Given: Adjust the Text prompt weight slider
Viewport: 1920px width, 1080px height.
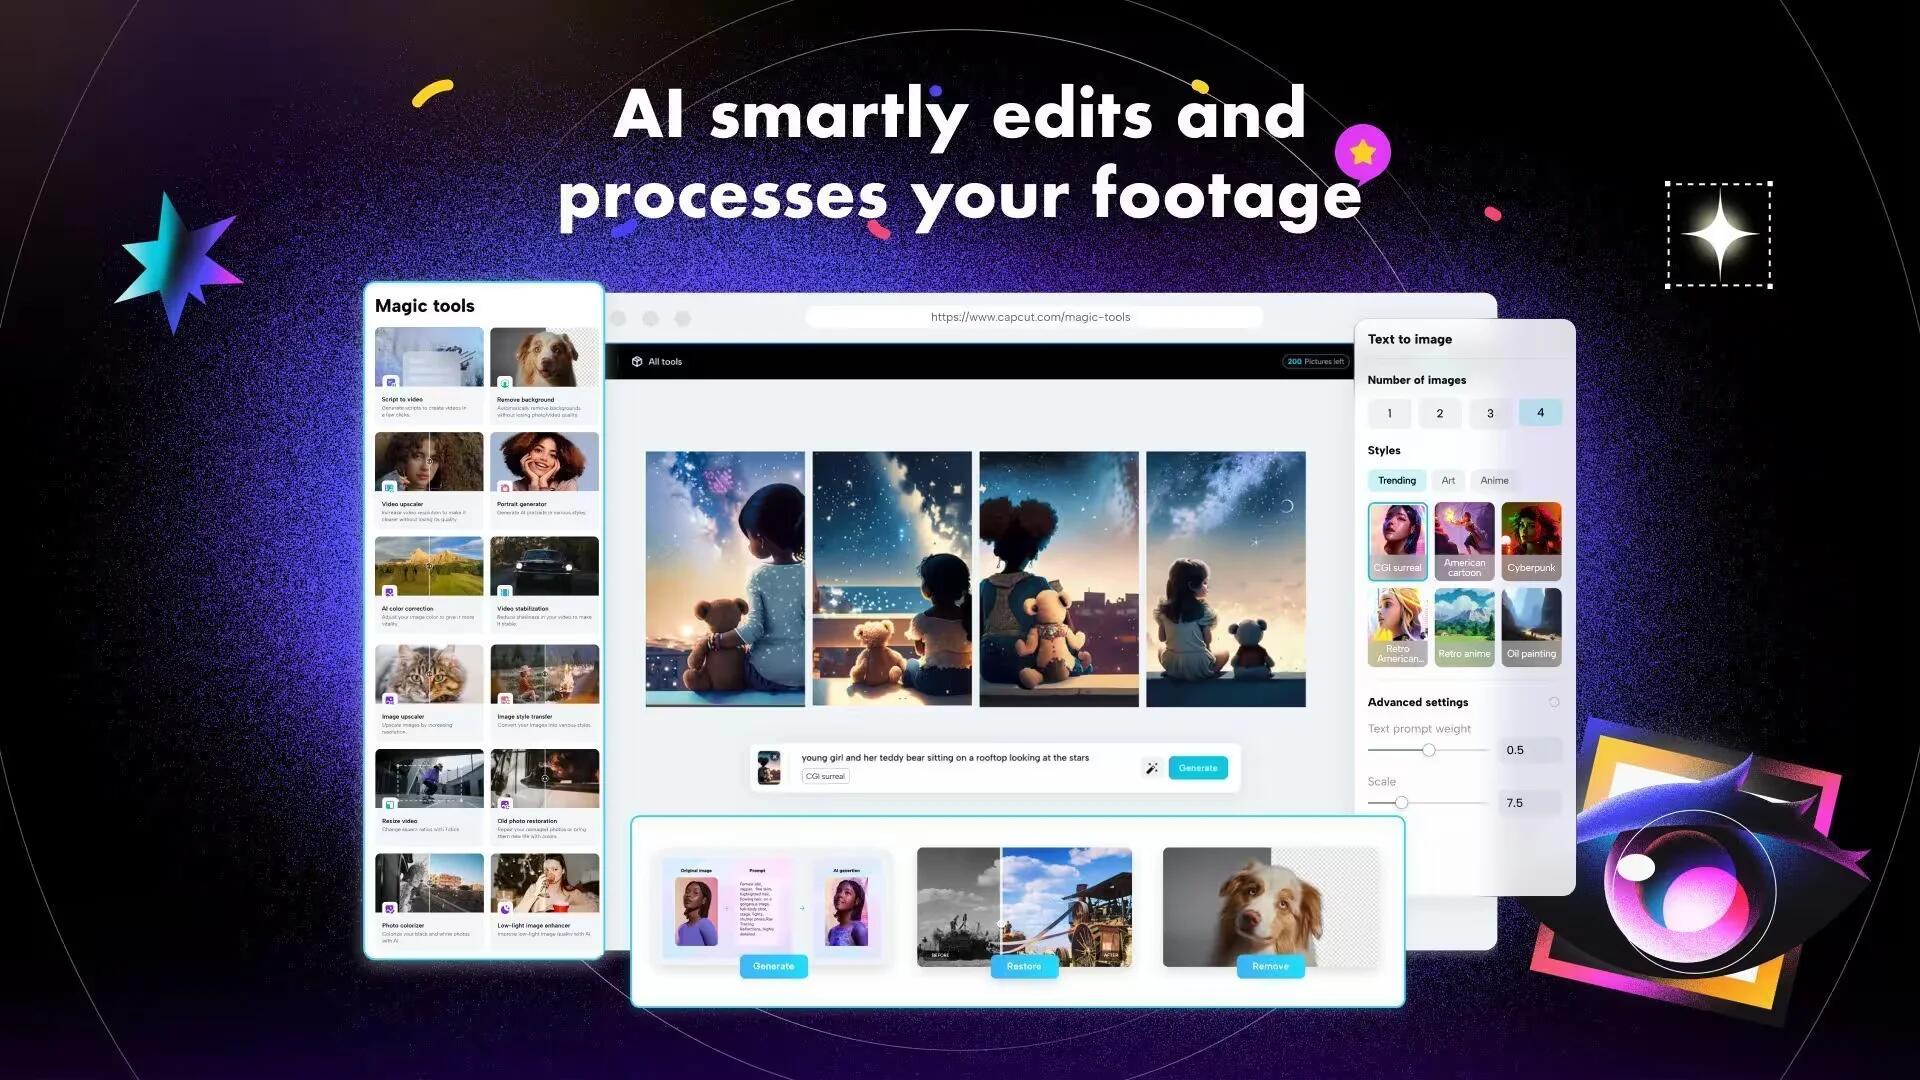Looking at the screenshot, I should 1427,749.
